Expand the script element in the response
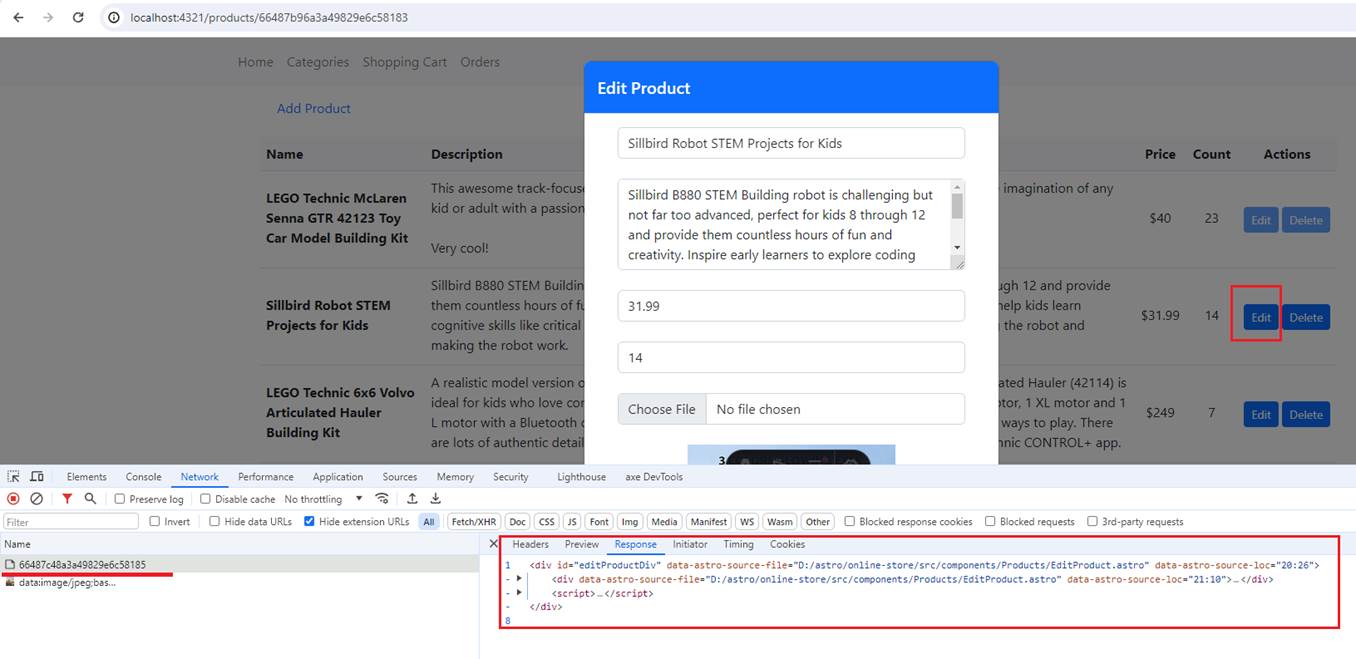 point(519,593)
